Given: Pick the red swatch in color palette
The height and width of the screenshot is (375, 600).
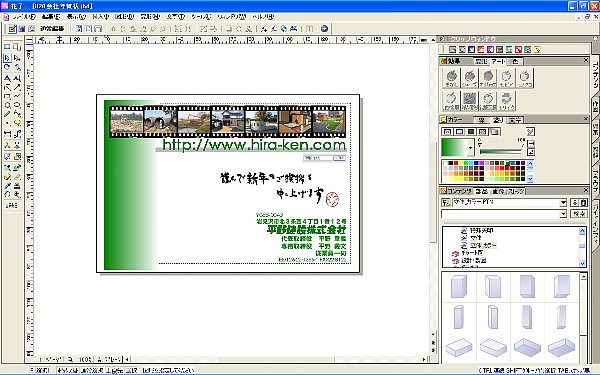Looking at the screenshot, I should 456,163.
